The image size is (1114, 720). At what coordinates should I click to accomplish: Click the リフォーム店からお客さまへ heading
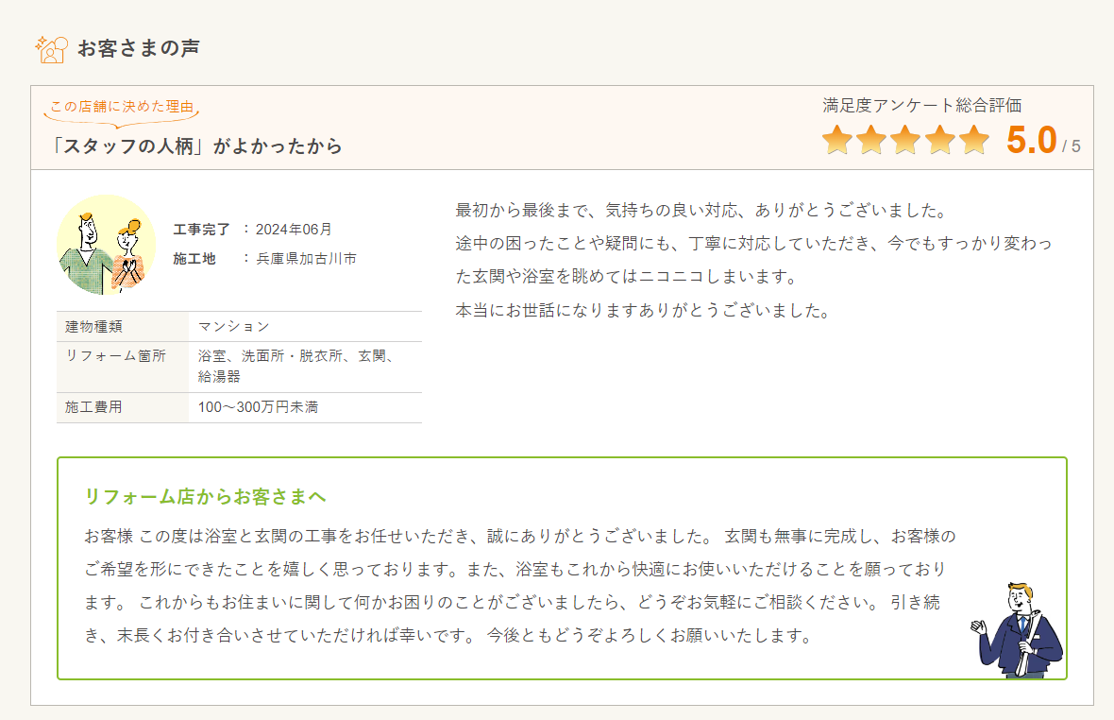(206, 497)
